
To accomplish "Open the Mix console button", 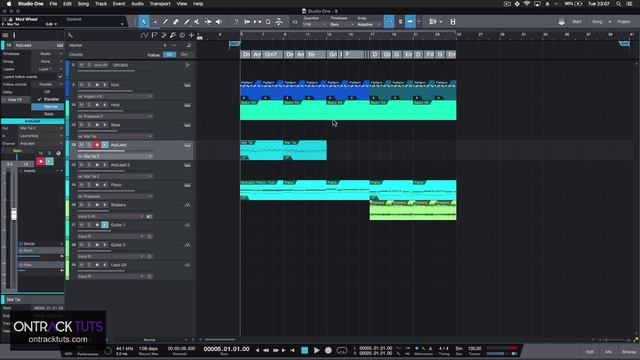I will pos(608,352).
